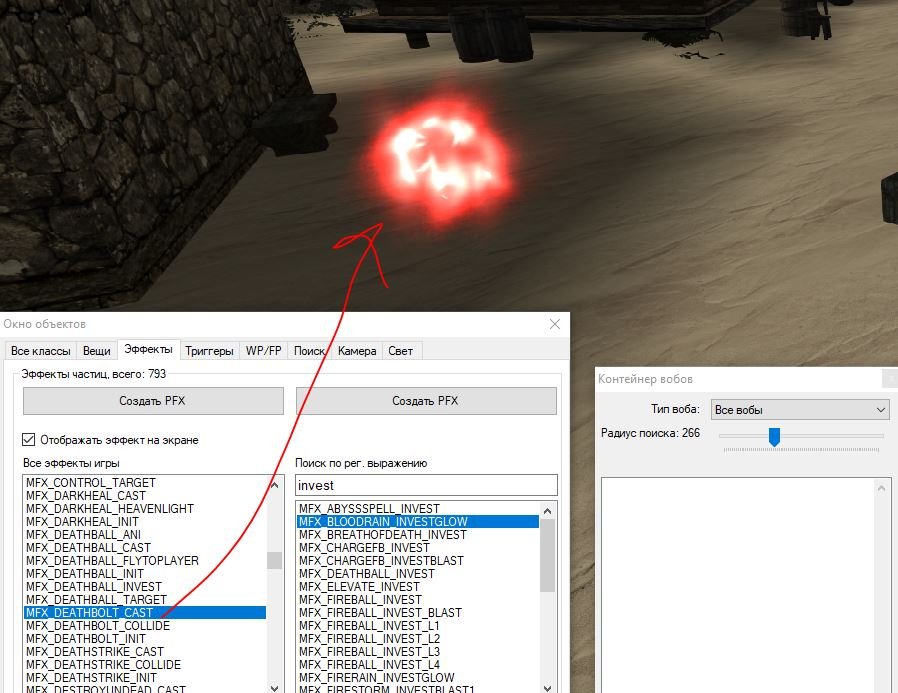The width and height of the screenshot is (898, 693).
Task: Close the Окно объектов window
Action: point(555,324)
